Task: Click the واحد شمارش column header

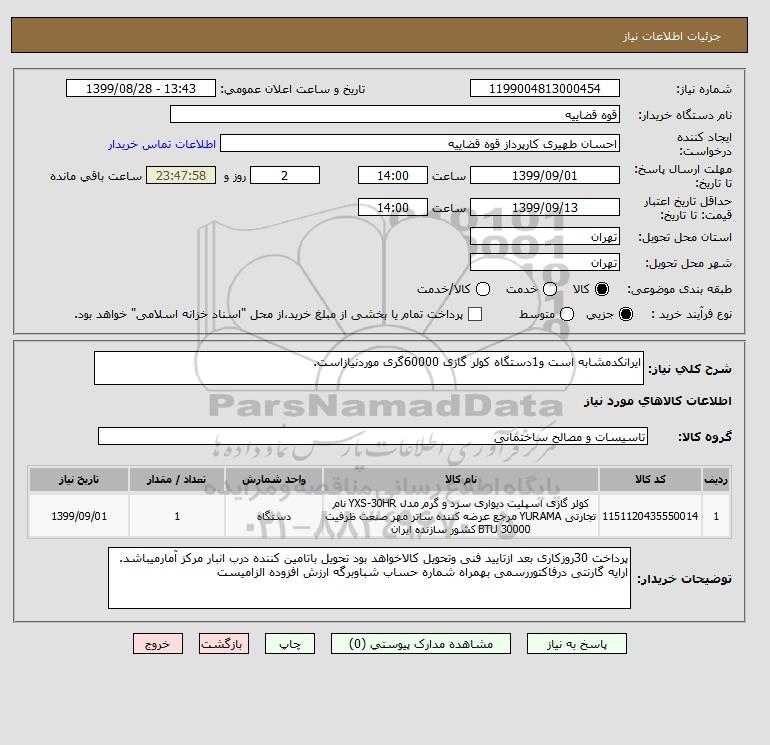Action: (274, 479)
